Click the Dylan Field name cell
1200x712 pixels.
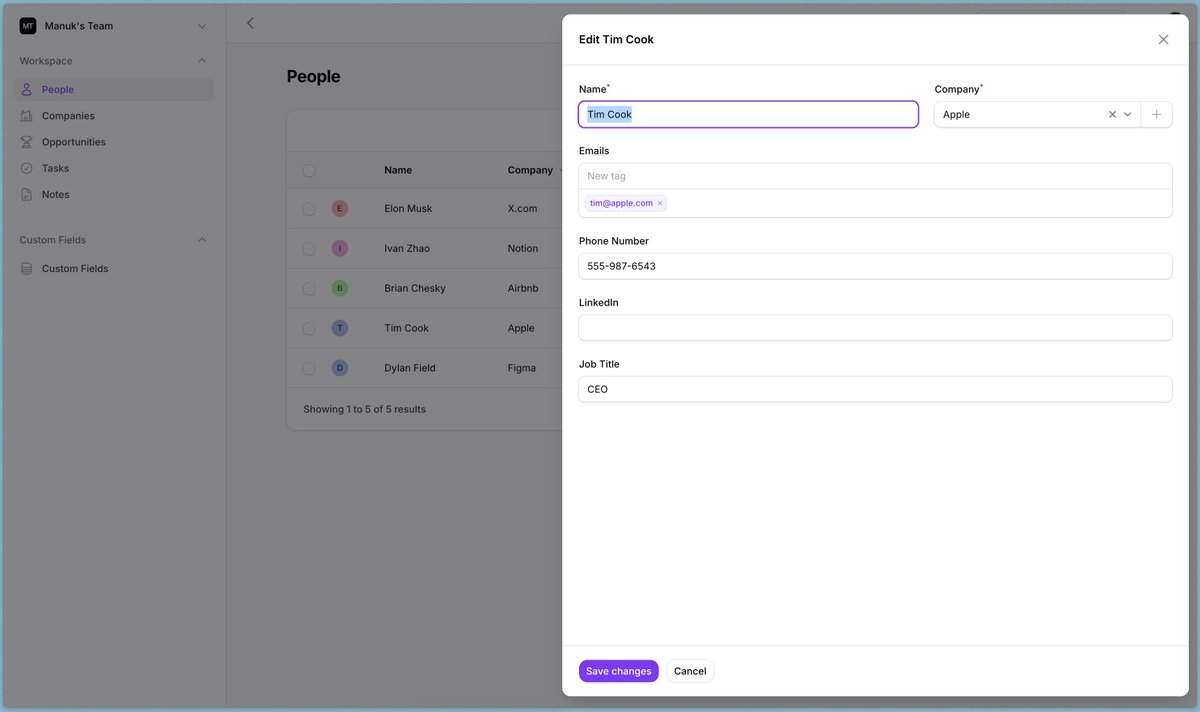(x=410, y=368)
